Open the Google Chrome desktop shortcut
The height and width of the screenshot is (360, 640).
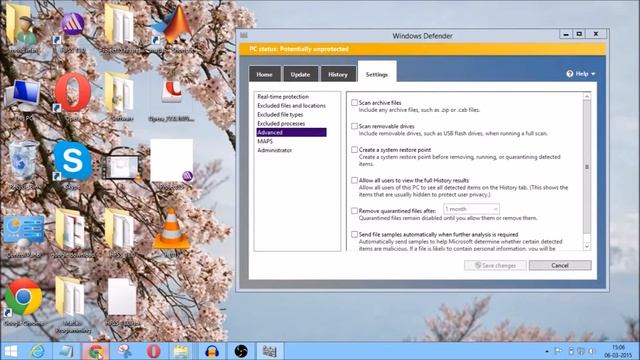pos(23,298)
